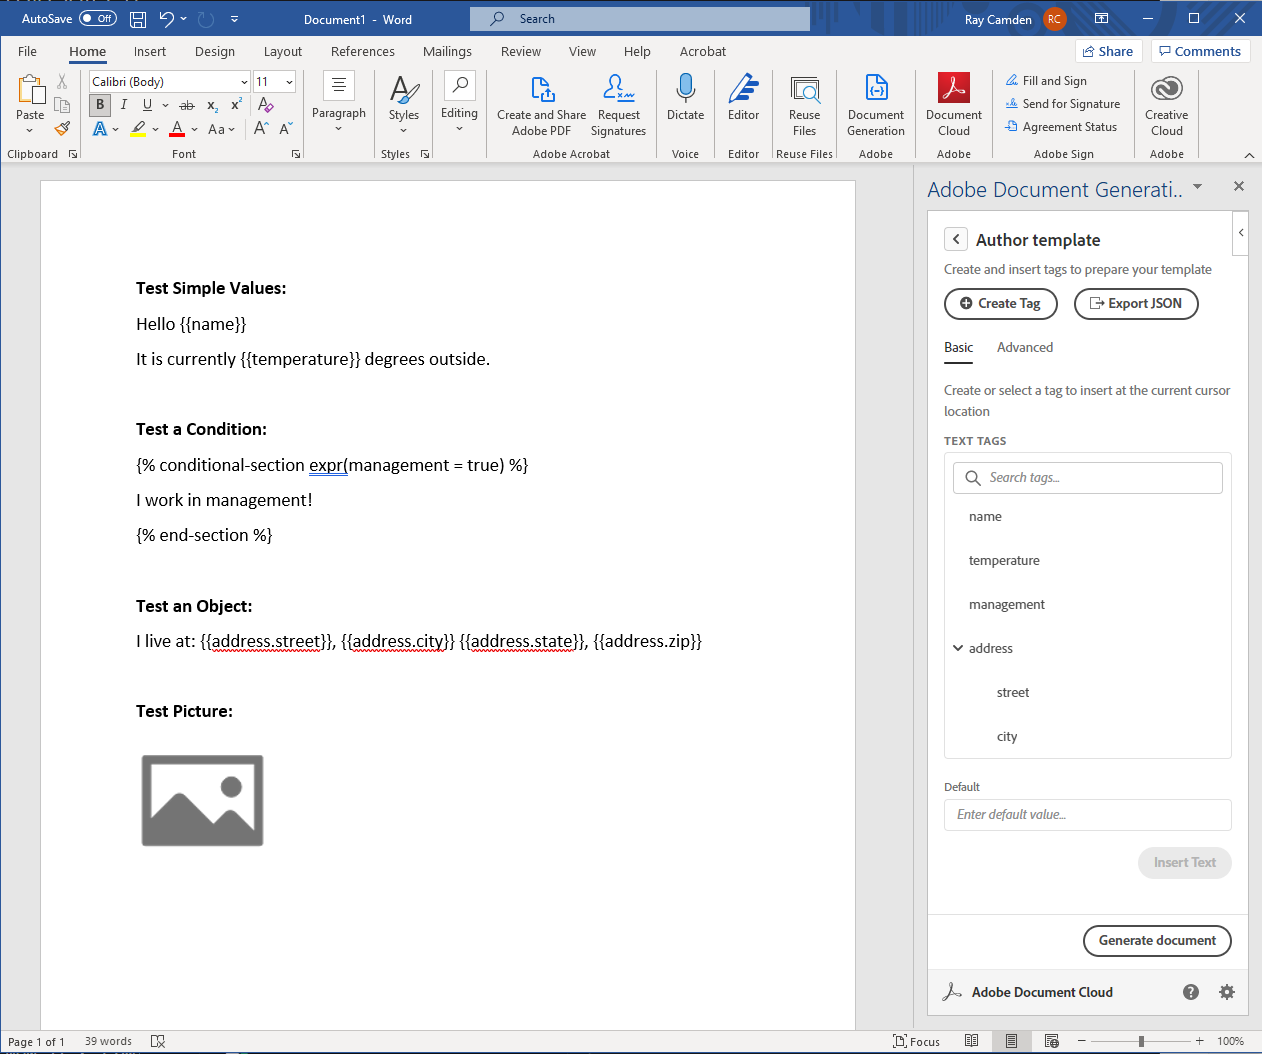Enable Focus mode in the status bar
This screenshot has width=1262, height=1054.
click(916, 1041)
